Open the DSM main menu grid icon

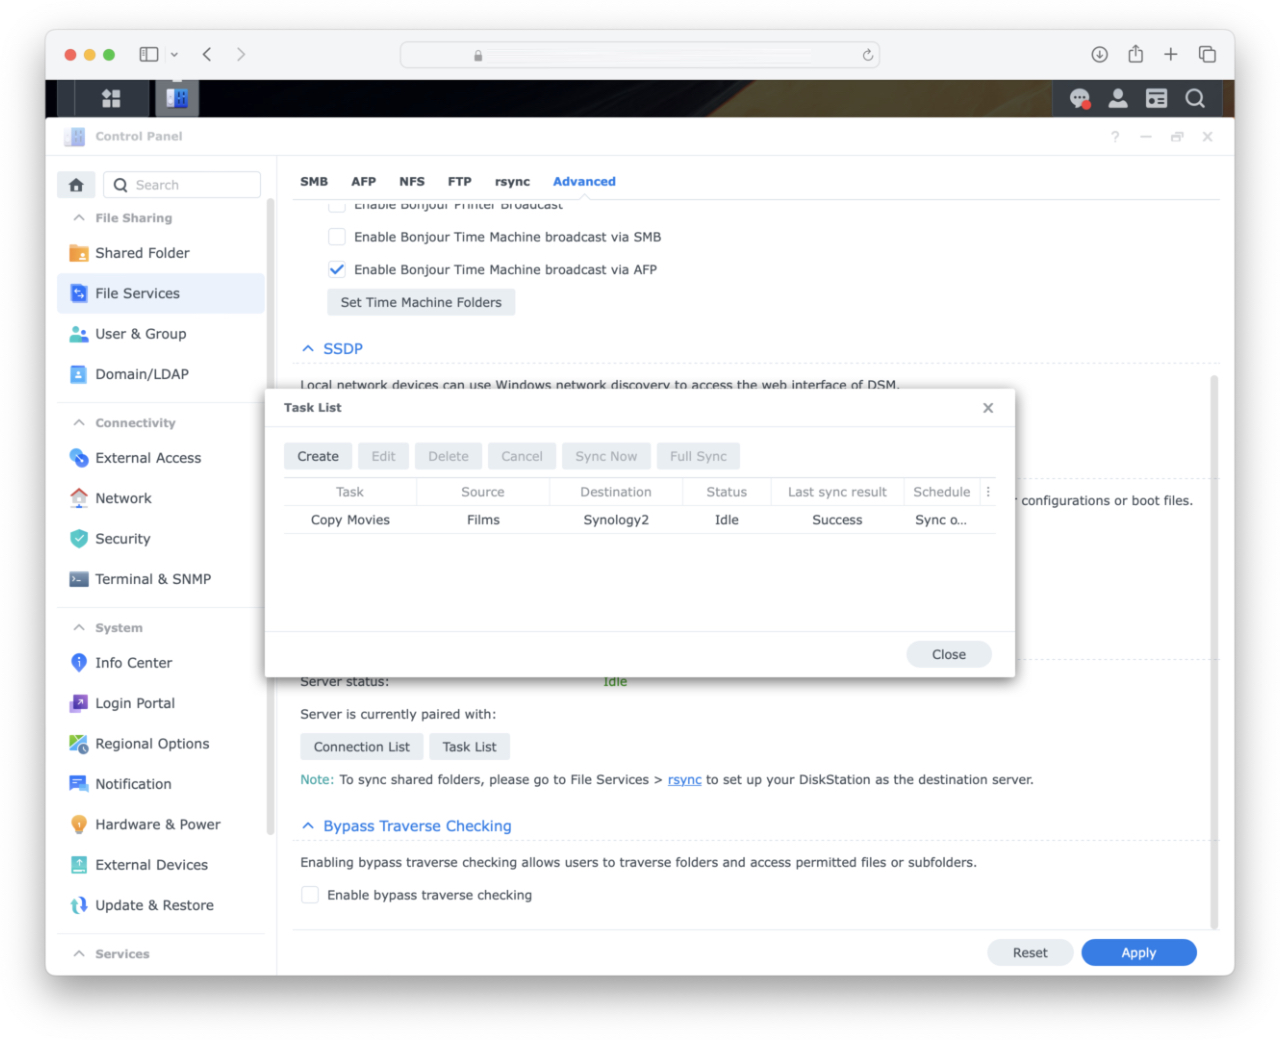coord(111,98)
